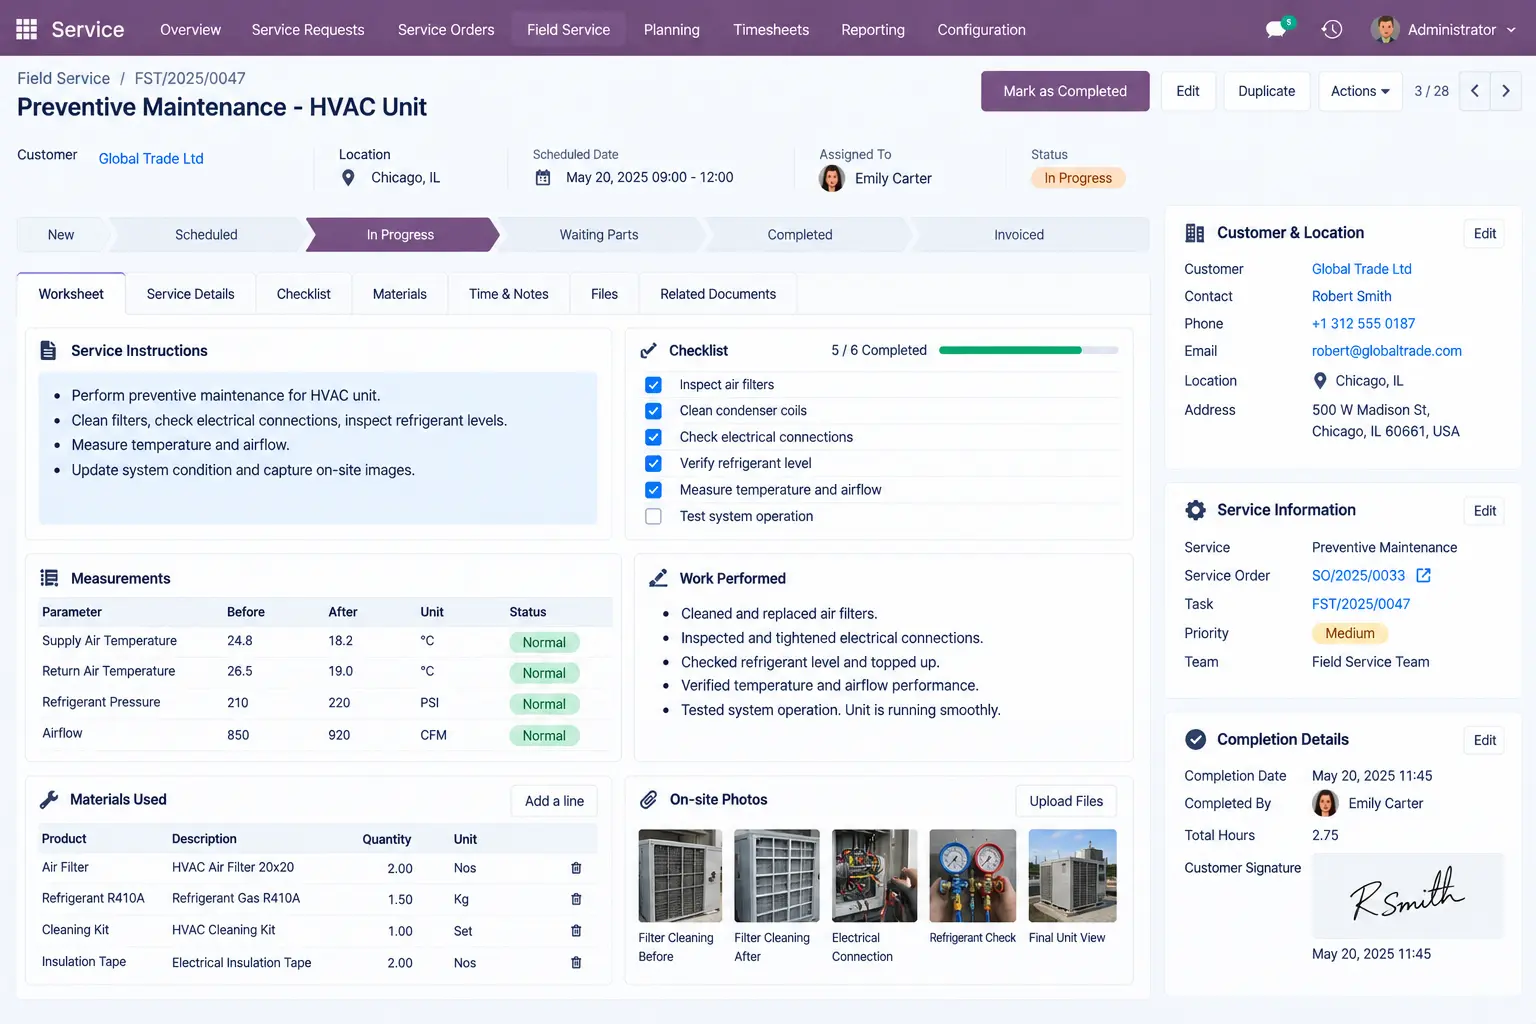Open the apps grid menu icon

(x=27, y=29)
